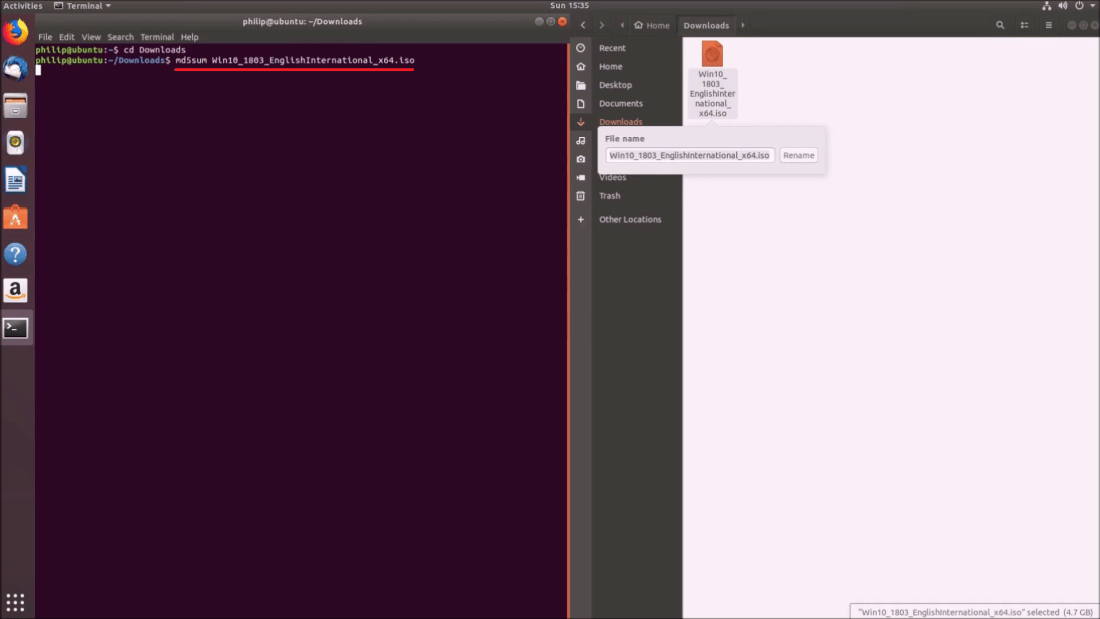Screen dimensions: 1100x619
Task: Open the Terminal Search menu
Action: click(x=120, y=37)
